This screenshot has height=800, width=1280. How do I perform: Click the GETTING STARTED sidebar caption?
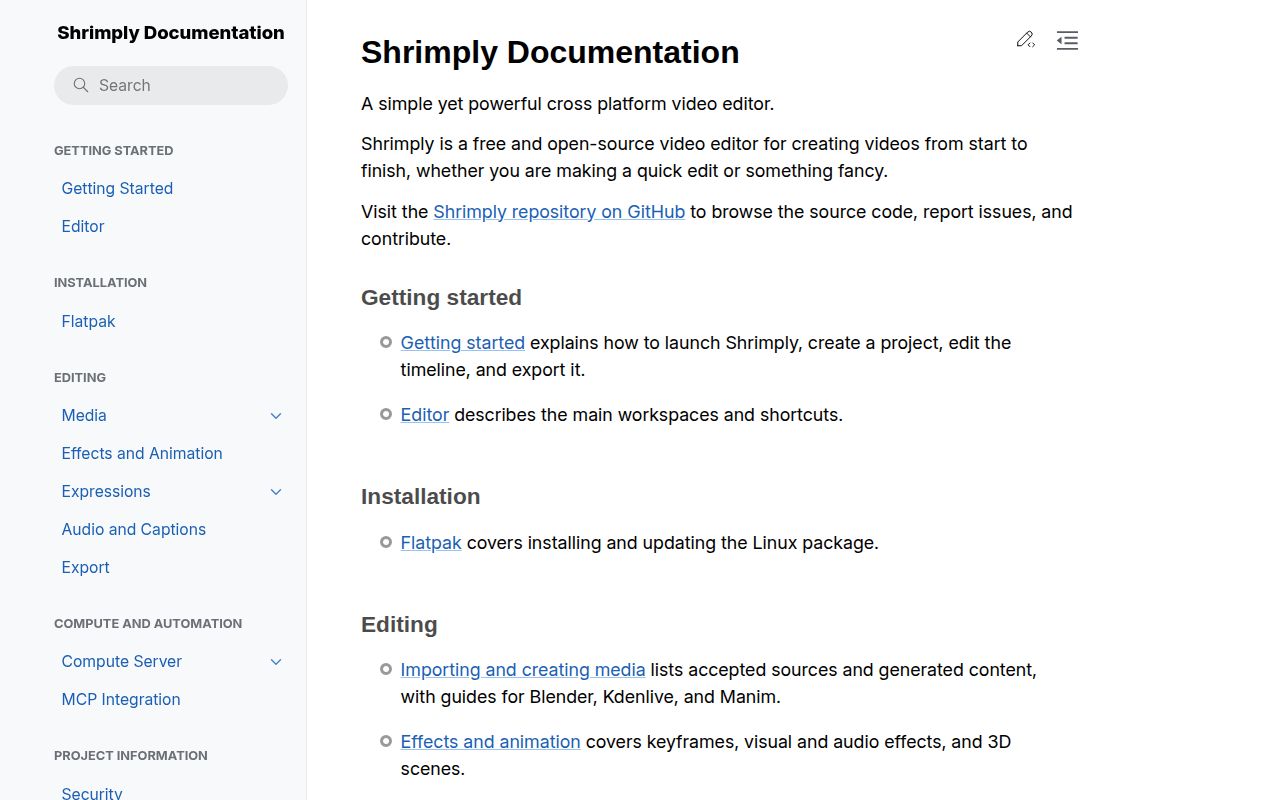[x=114, y=151]
